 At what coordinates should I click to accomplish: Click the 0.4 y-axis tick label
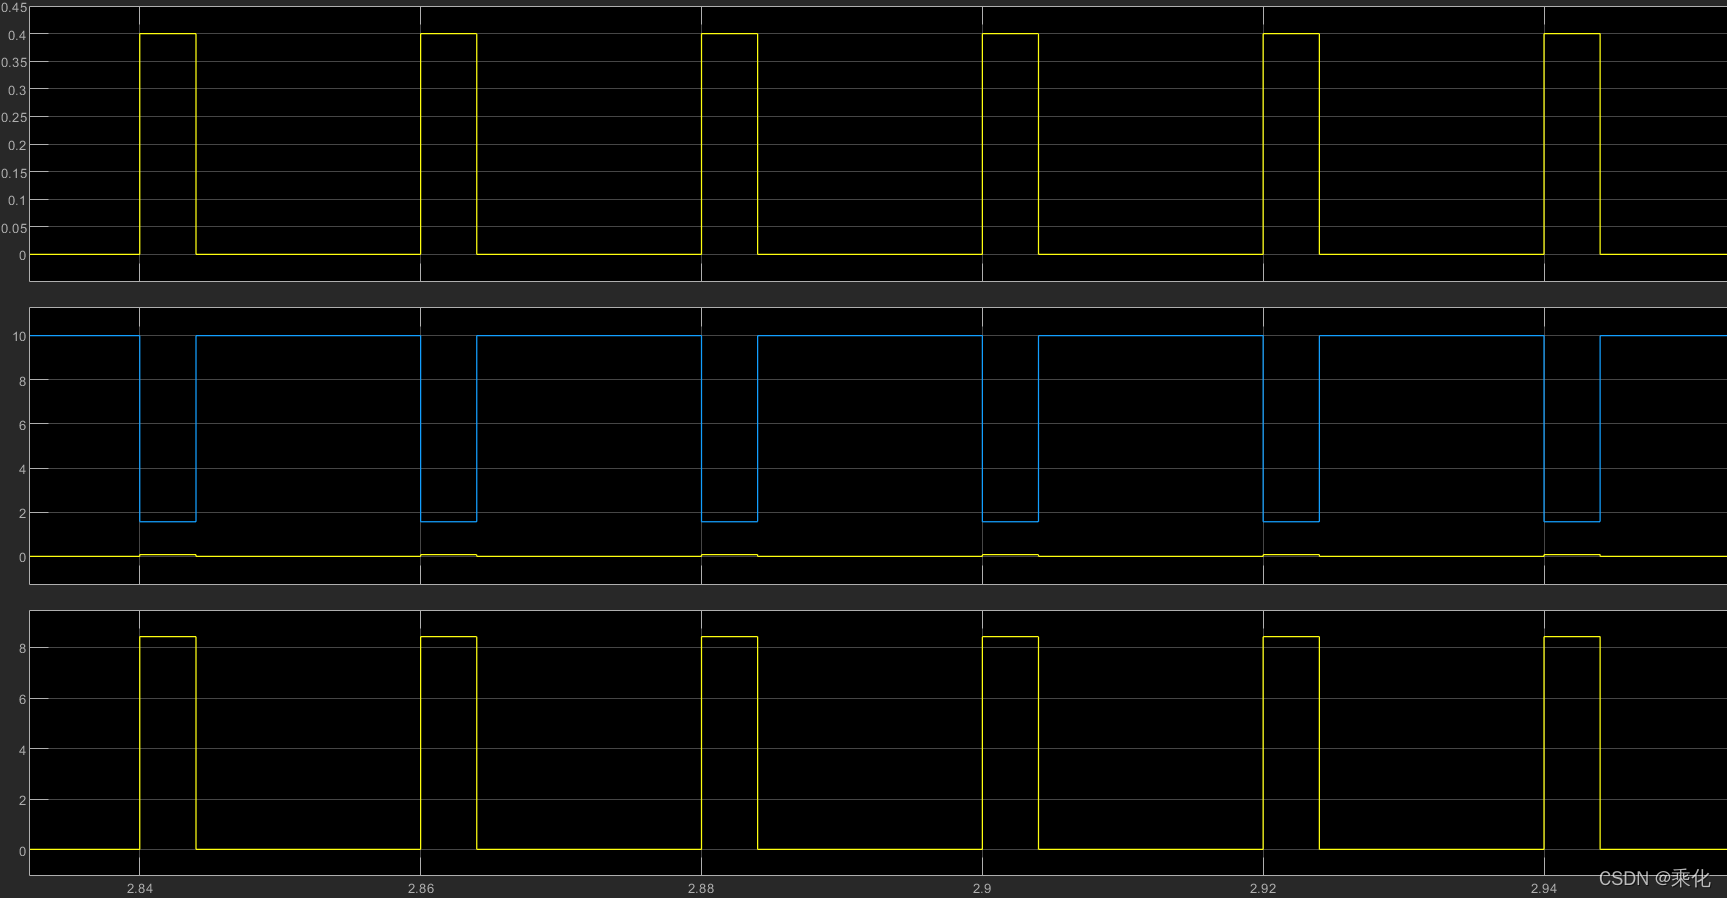17,35
